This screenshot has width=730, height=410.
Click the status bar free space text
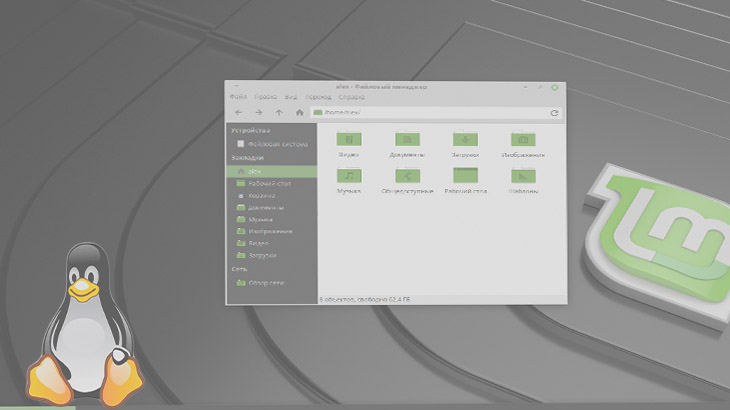(x=365, y=300)
